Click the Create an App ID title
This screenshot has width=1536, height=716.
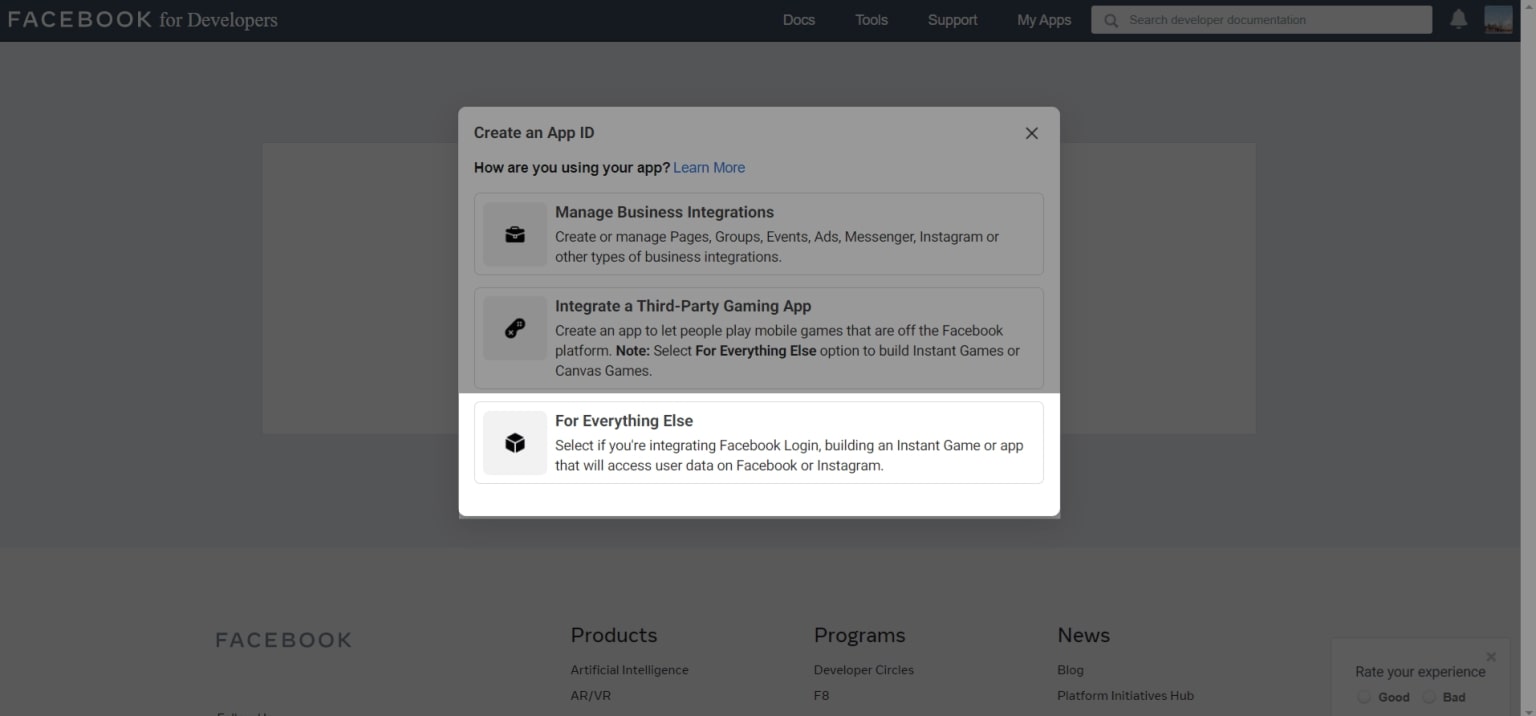click(x=534, y=133)
